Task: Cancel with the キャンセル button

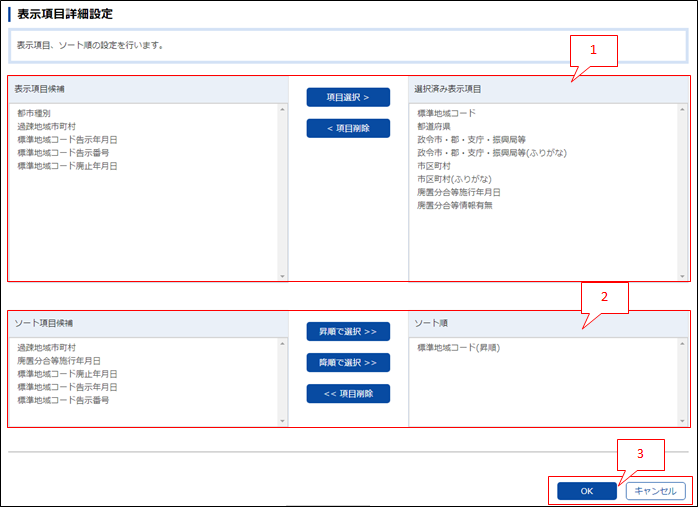Action: click(x=655, y=491)
